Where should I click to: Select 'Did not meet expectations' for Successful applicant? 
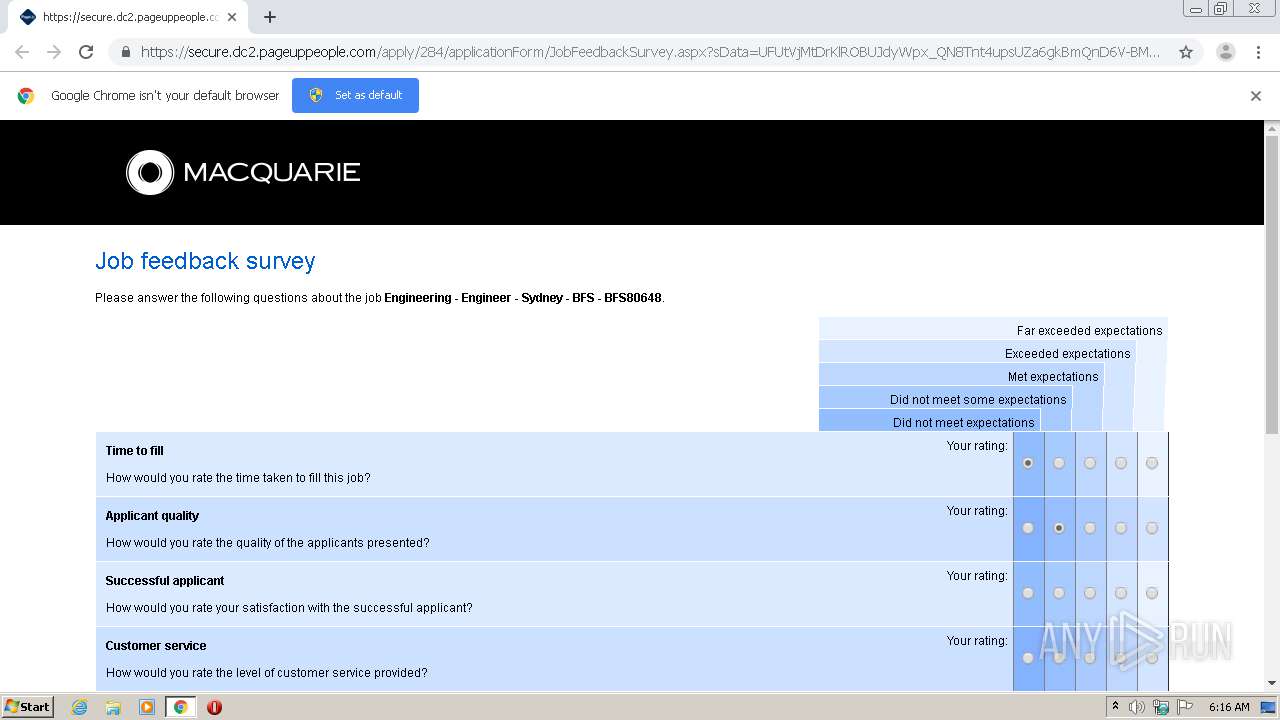(1028, 593)
